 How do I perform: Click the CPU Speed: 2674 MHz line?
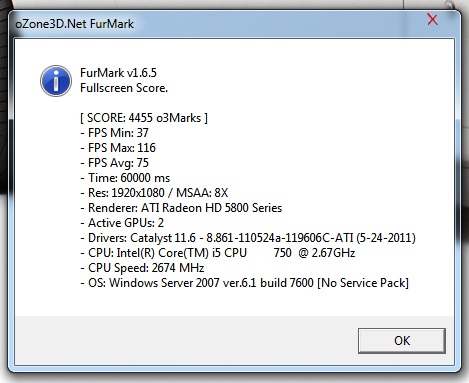142,268
